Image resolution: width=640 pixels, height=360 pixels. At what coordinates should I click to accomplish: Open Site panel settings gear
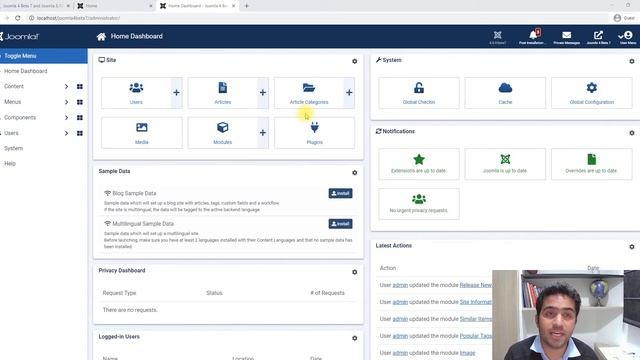[354, 61]
